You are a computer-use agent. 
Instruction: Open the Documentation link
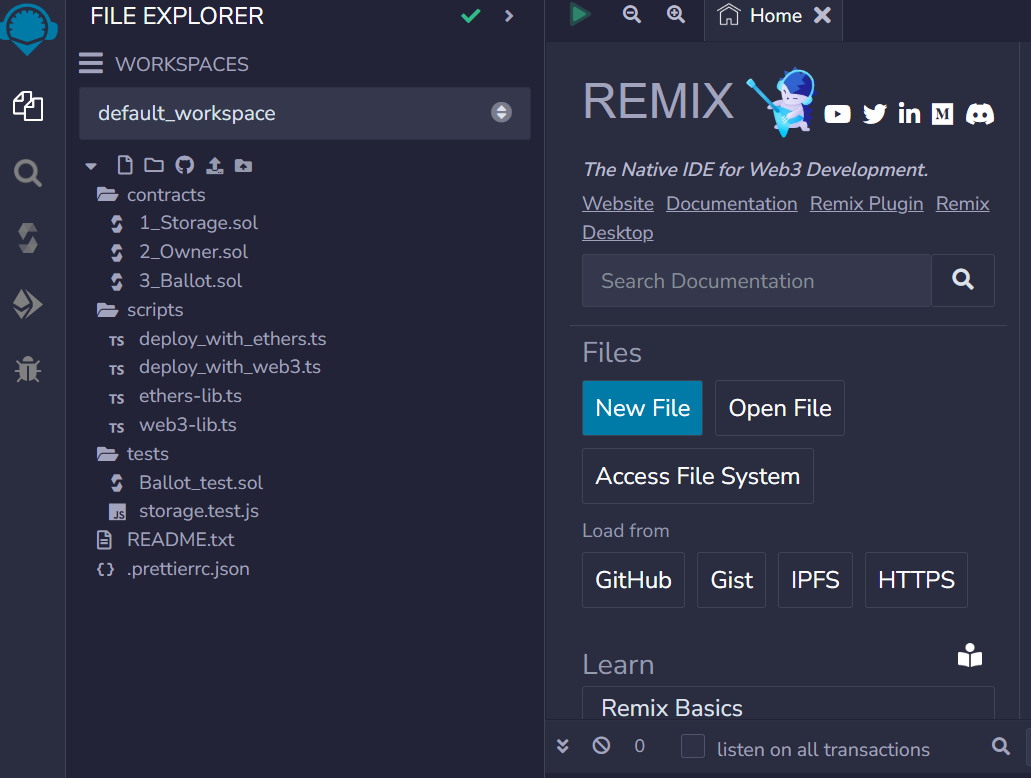731,203
